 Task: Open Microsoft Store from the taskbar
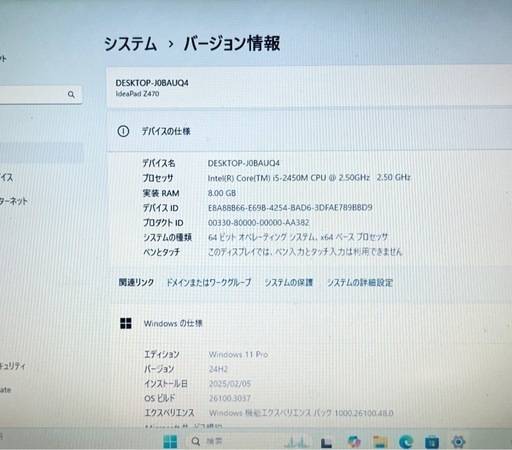[432, 442]
